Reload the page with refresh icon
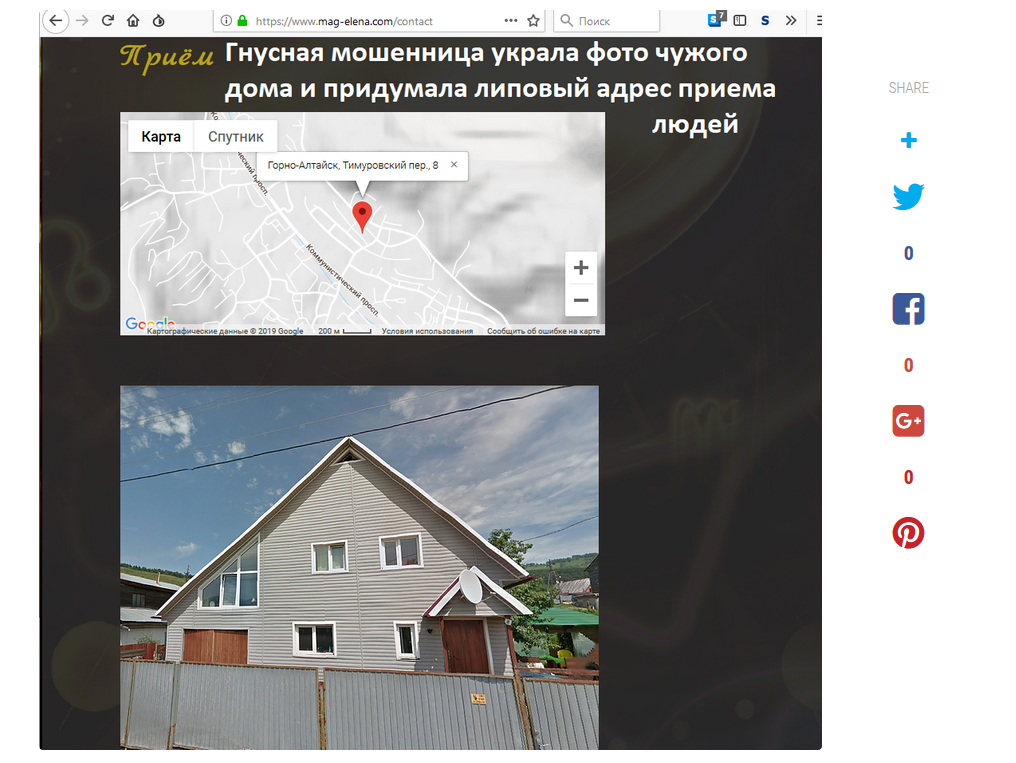Image resolution: width=1016 pixels, height=763 pixels. [x=108, y=20]
